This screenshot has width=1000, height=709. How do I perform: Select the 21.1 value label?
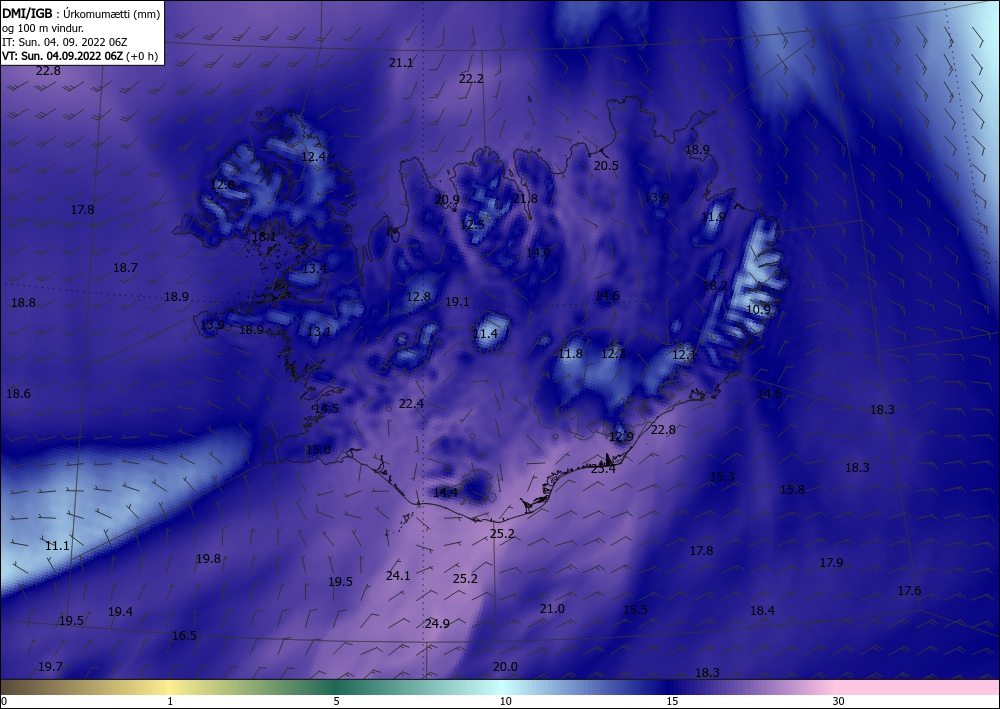(401, 62)
